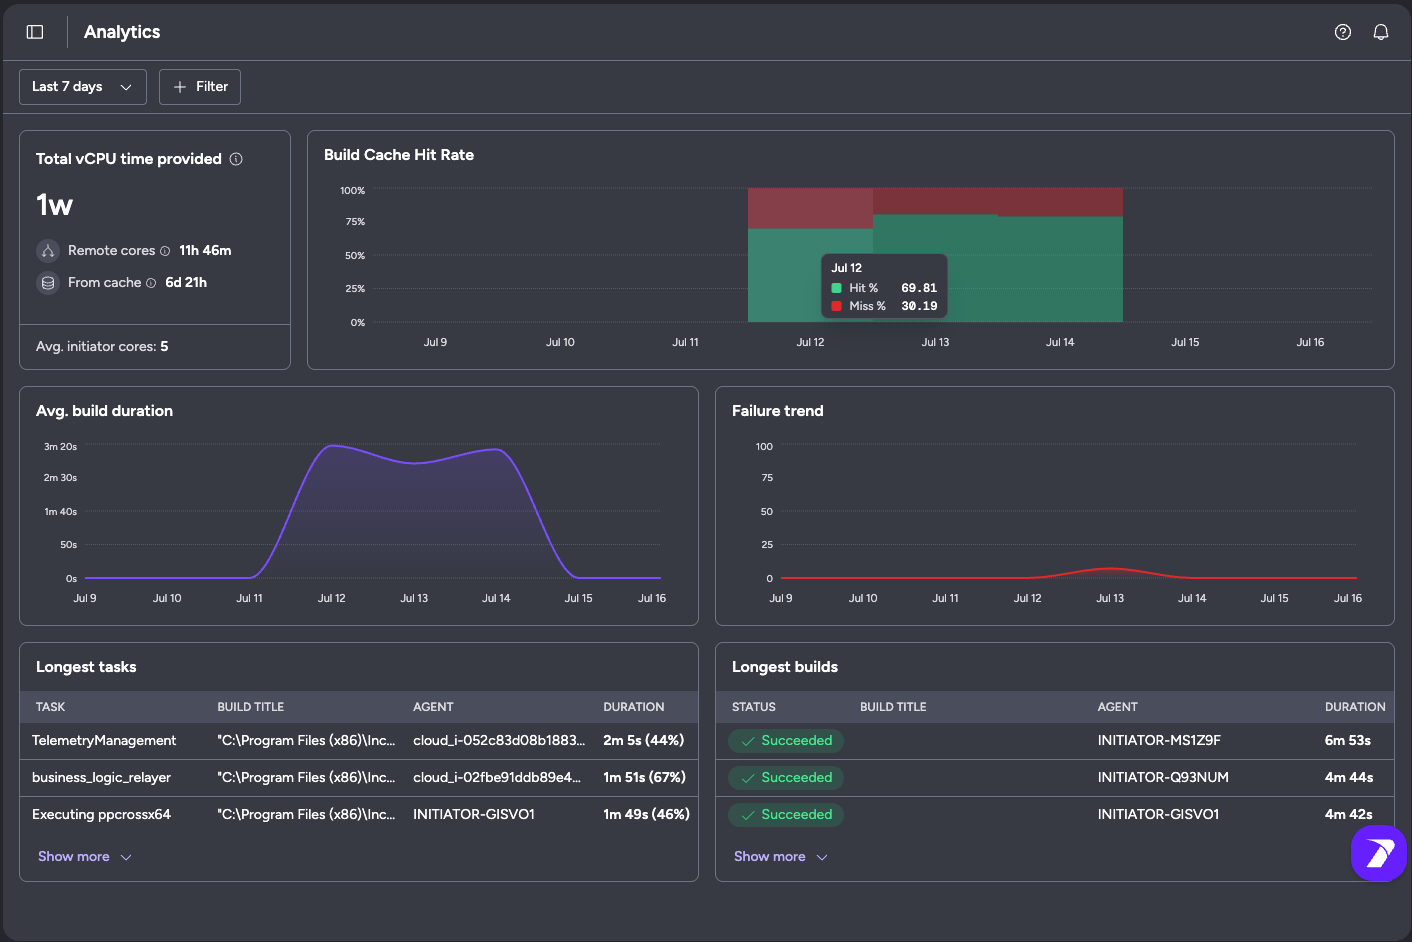This screenshot has width=1412, height=942.
Task: Click Longest tasks BUILD TITLE header
Action: 250,707
